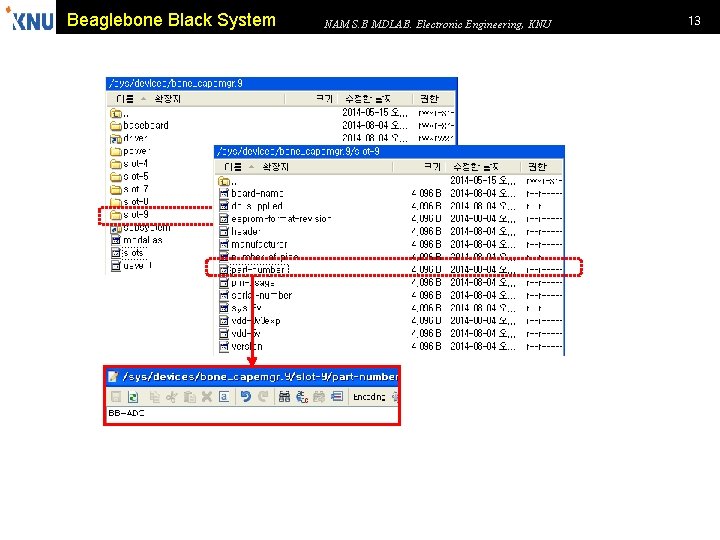The height and width of the screenshot is (540, 720).
Task: Click the Save icon in editor toolbar
Action: (116, 397)
